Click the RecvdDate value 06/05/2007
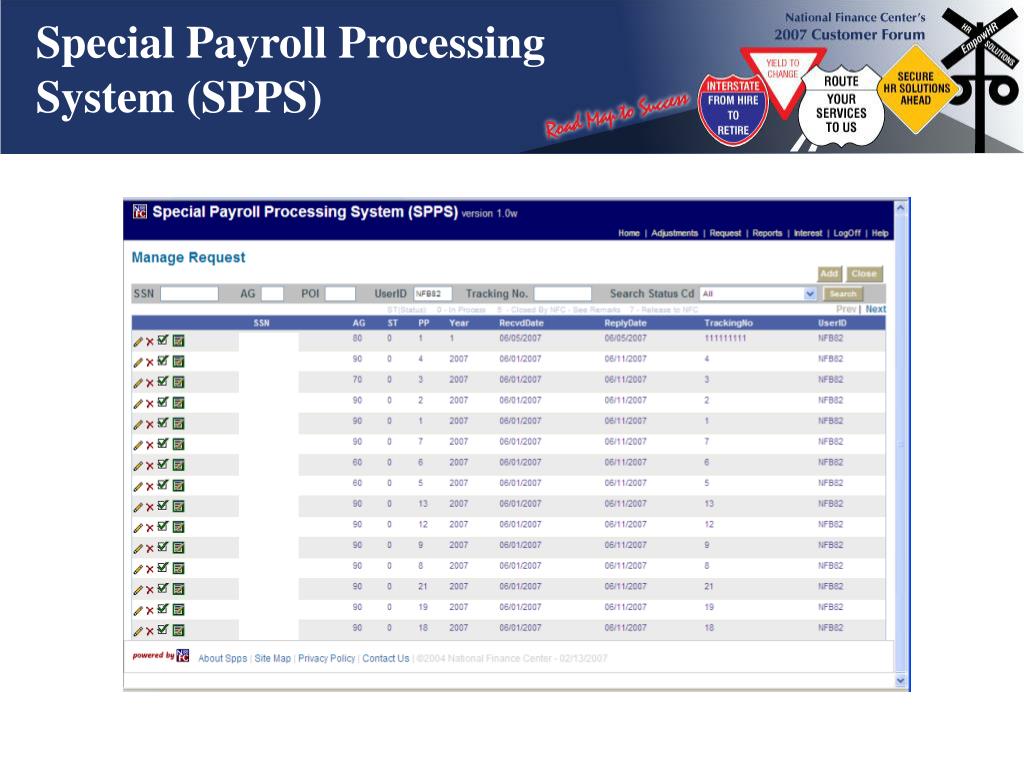This screenshot has width=1024, height=768. point(520,338)
